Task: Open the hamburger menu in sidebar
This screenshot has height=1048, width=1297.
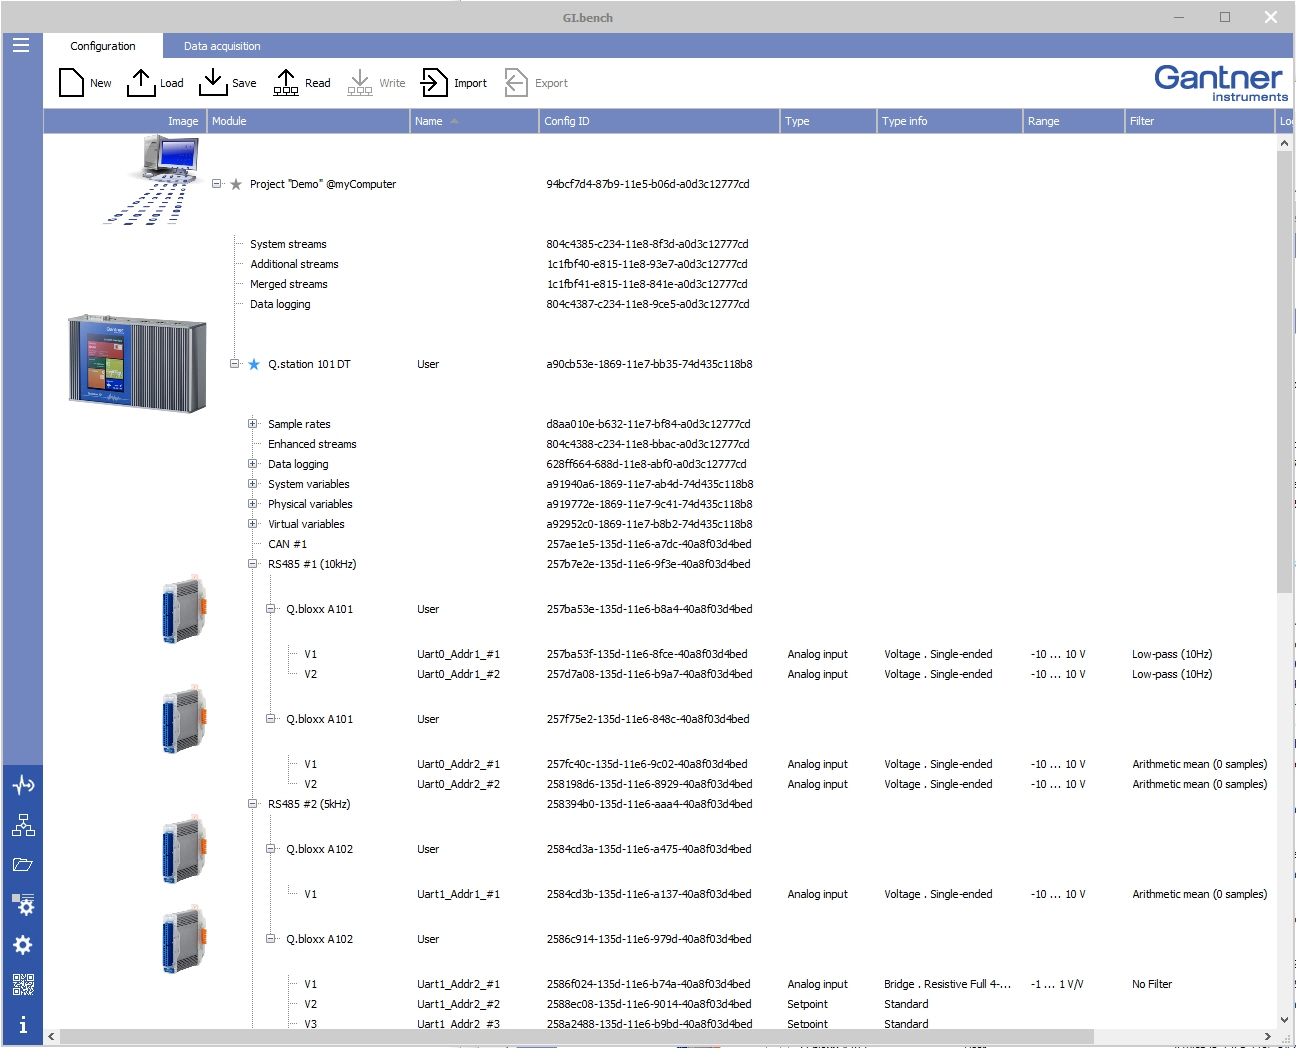Action: click(x=21, y=45)
